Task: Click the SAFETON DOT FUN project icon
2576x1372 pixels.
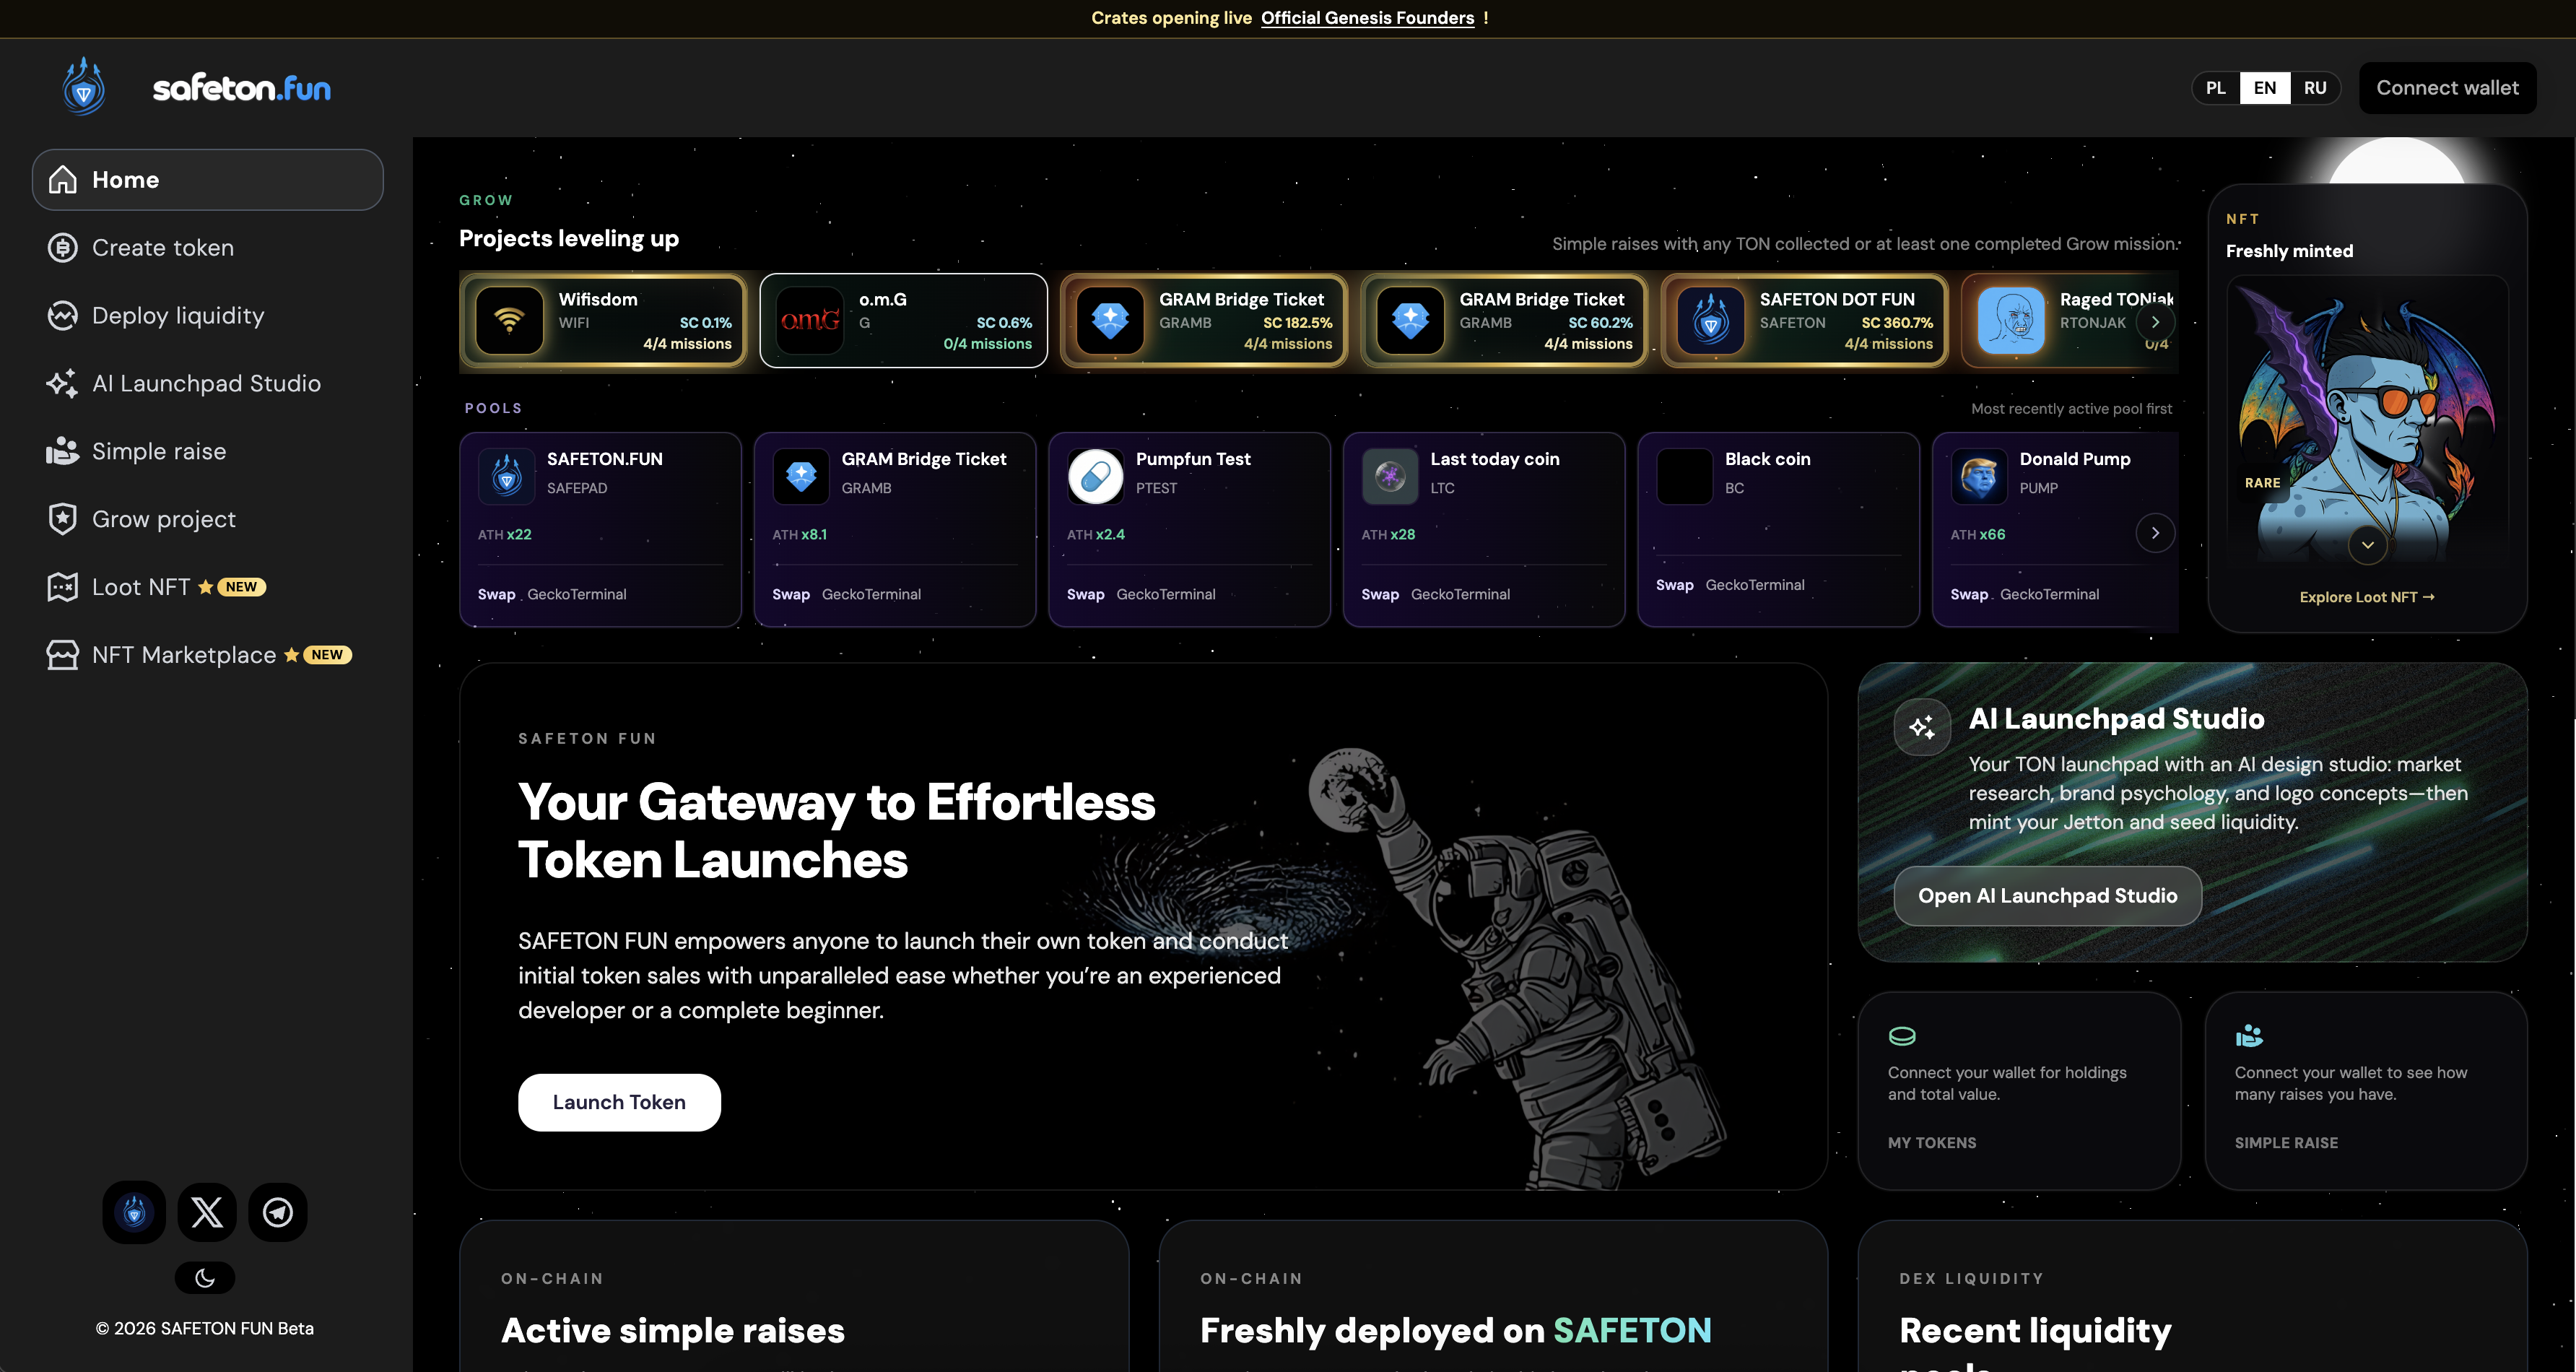Action: (x=1711, y=321)
